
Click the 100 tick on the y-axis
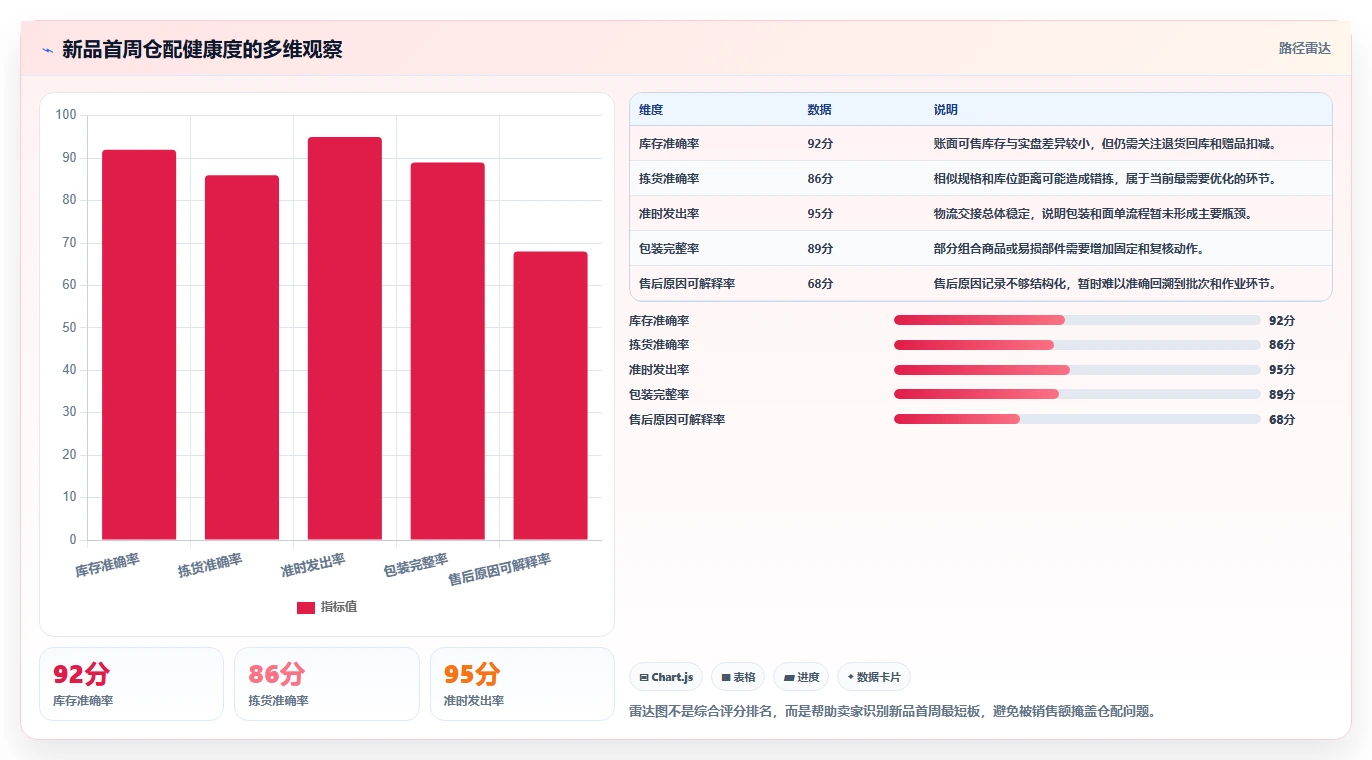tap(66, 115)
